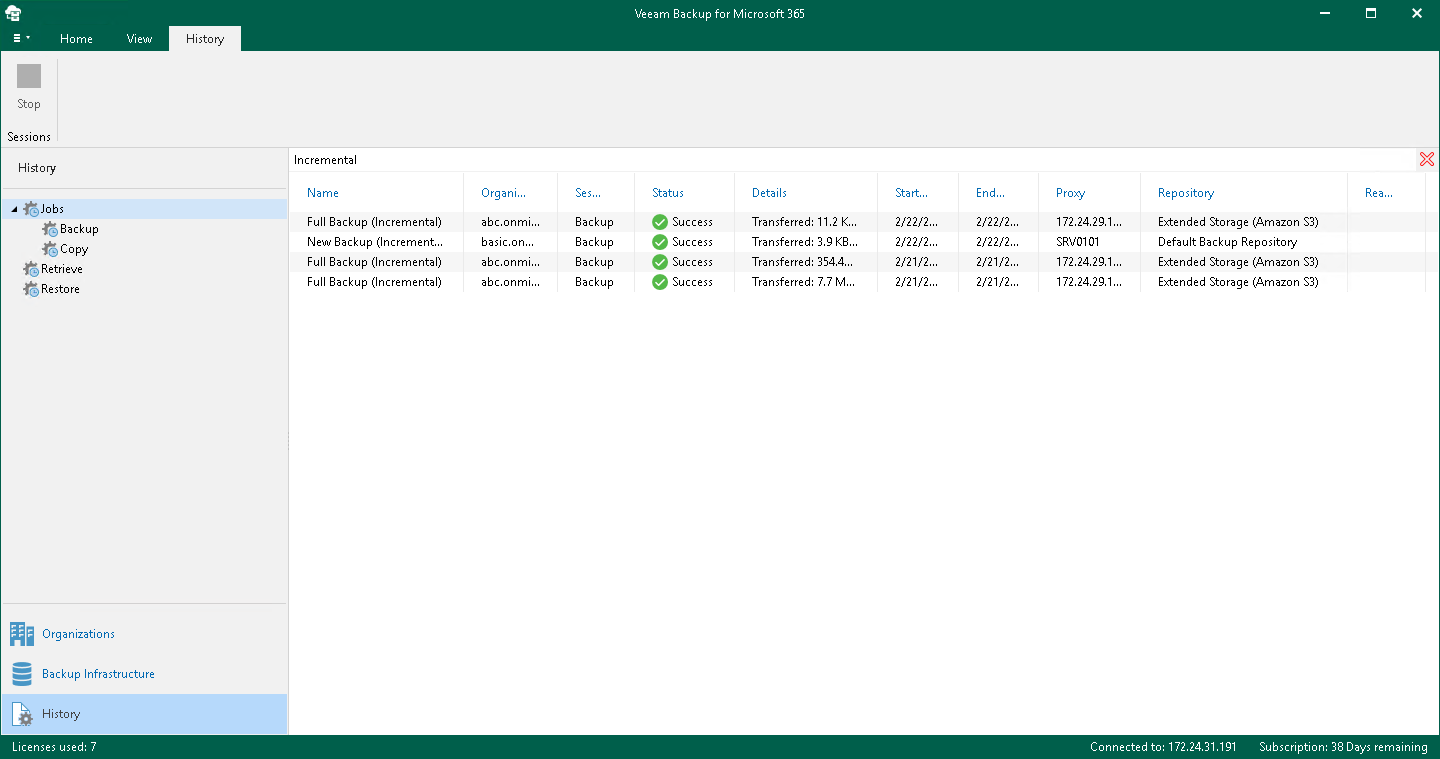
Task: Select the "New Backup (Increment..." name cell
Action: coord(374,242)
